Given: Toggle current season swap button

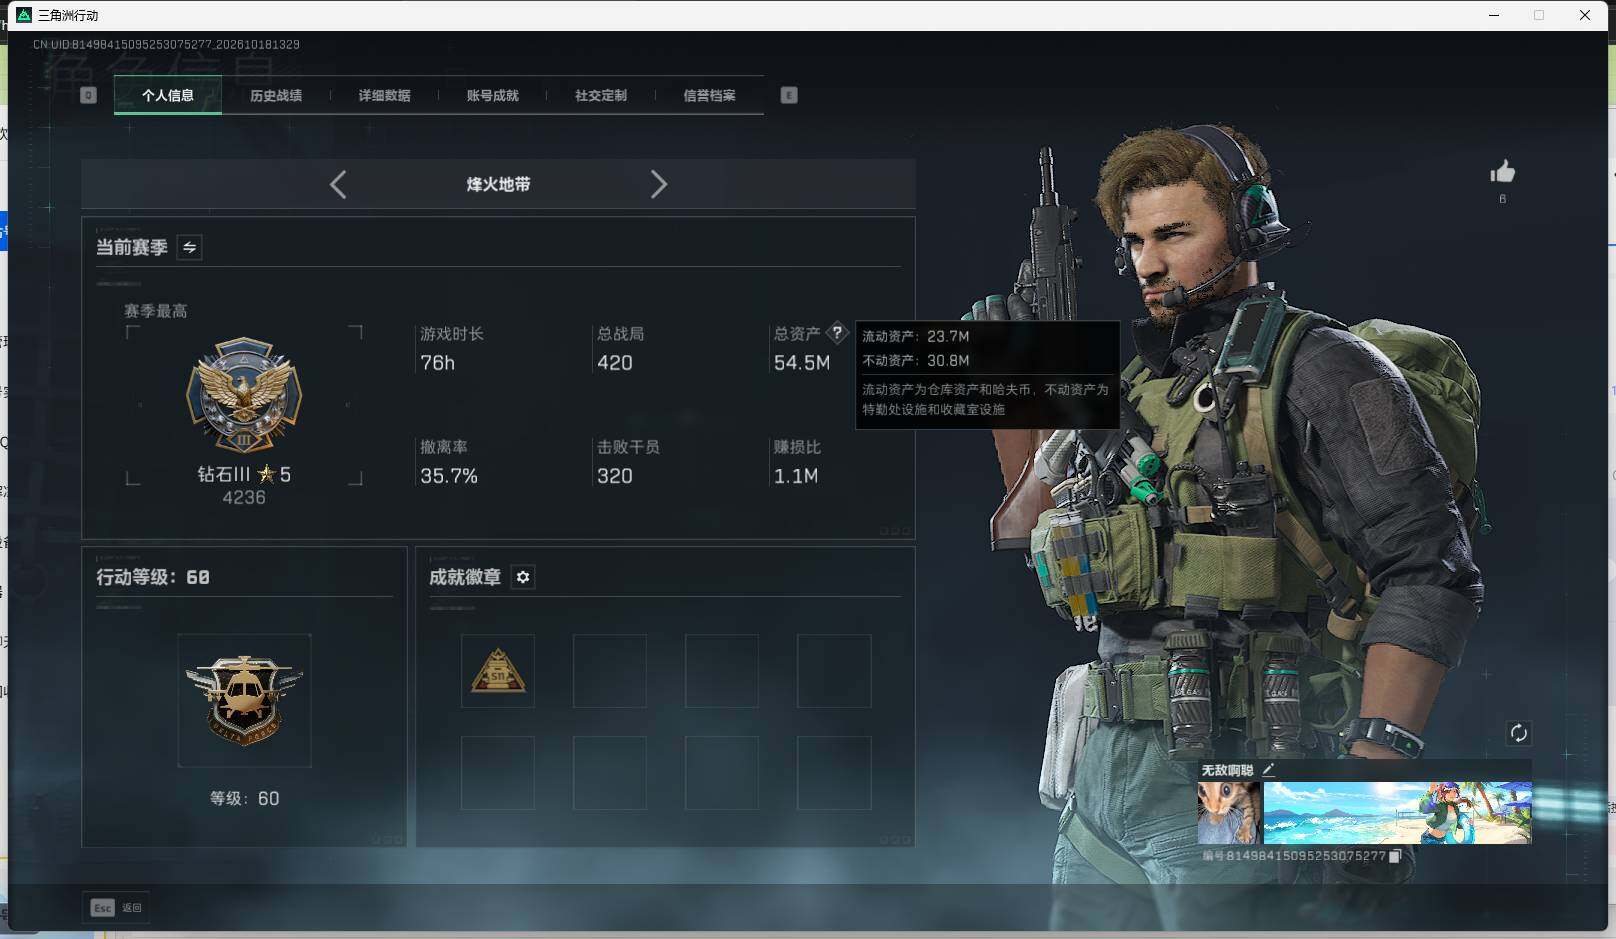Looking at the screenshot, I should click(x=189, y=247).
